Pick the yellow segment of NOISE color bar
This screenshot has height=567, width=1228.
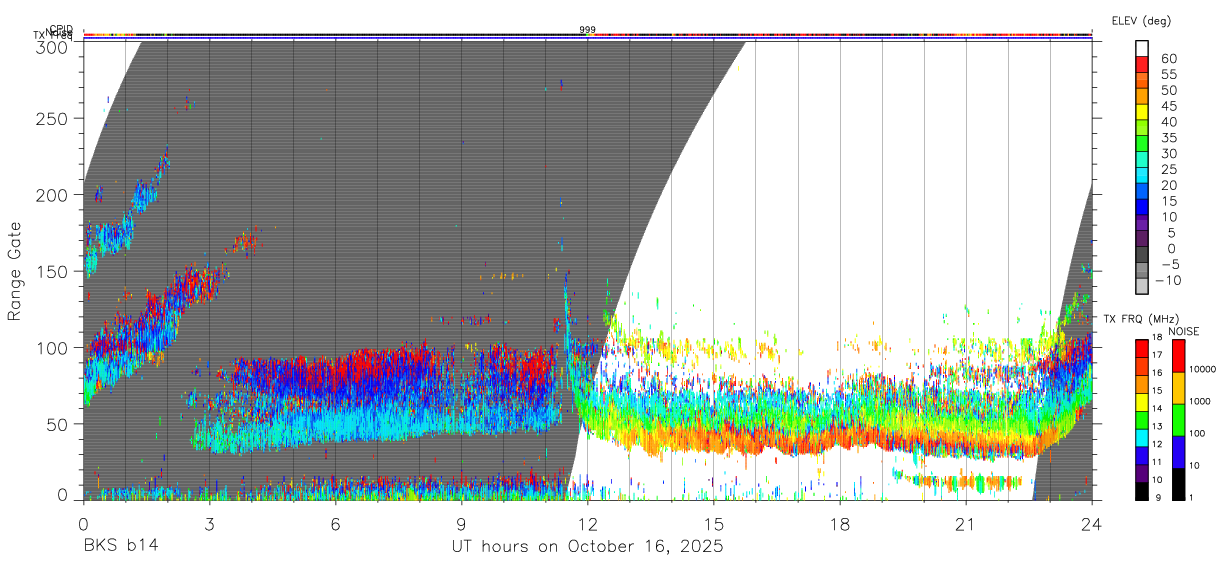[x=1179, y=388]
